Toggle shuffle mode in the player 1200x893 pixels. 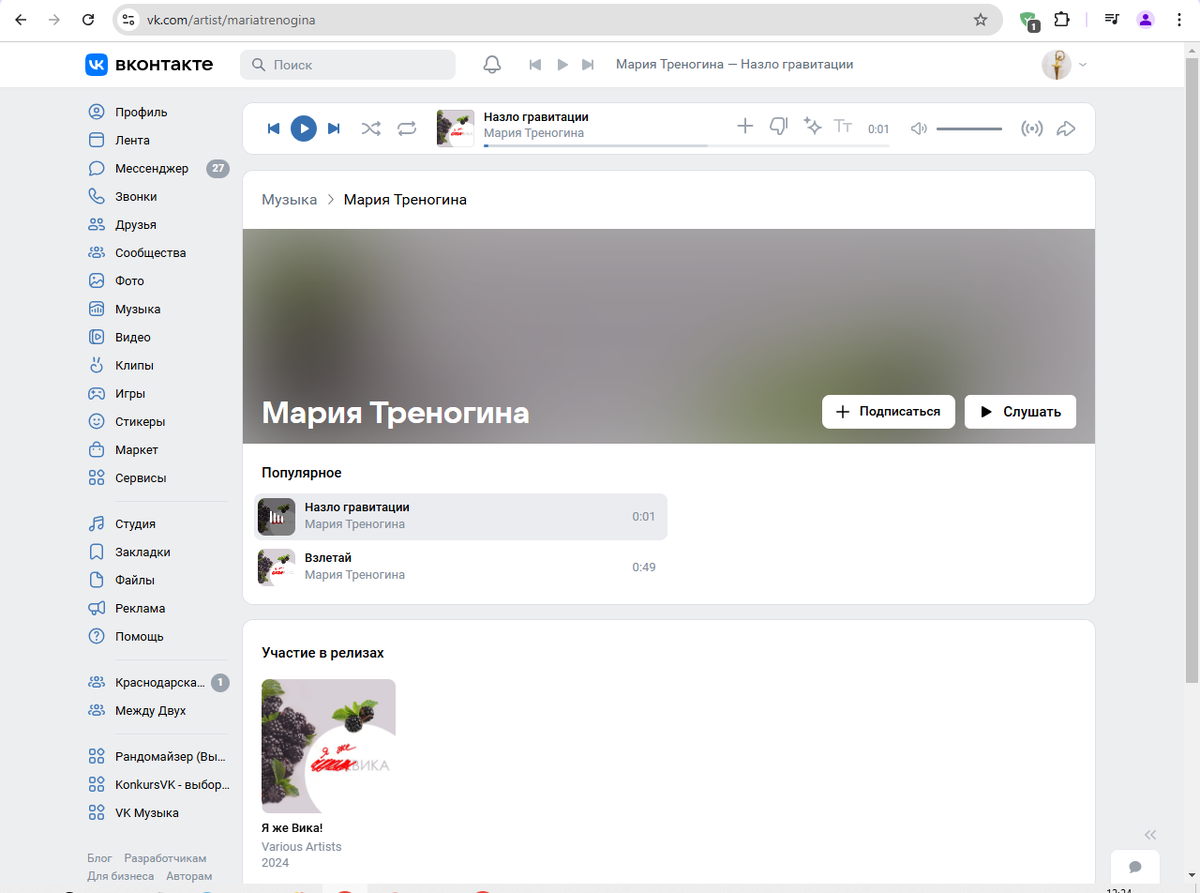click(371, 128)
